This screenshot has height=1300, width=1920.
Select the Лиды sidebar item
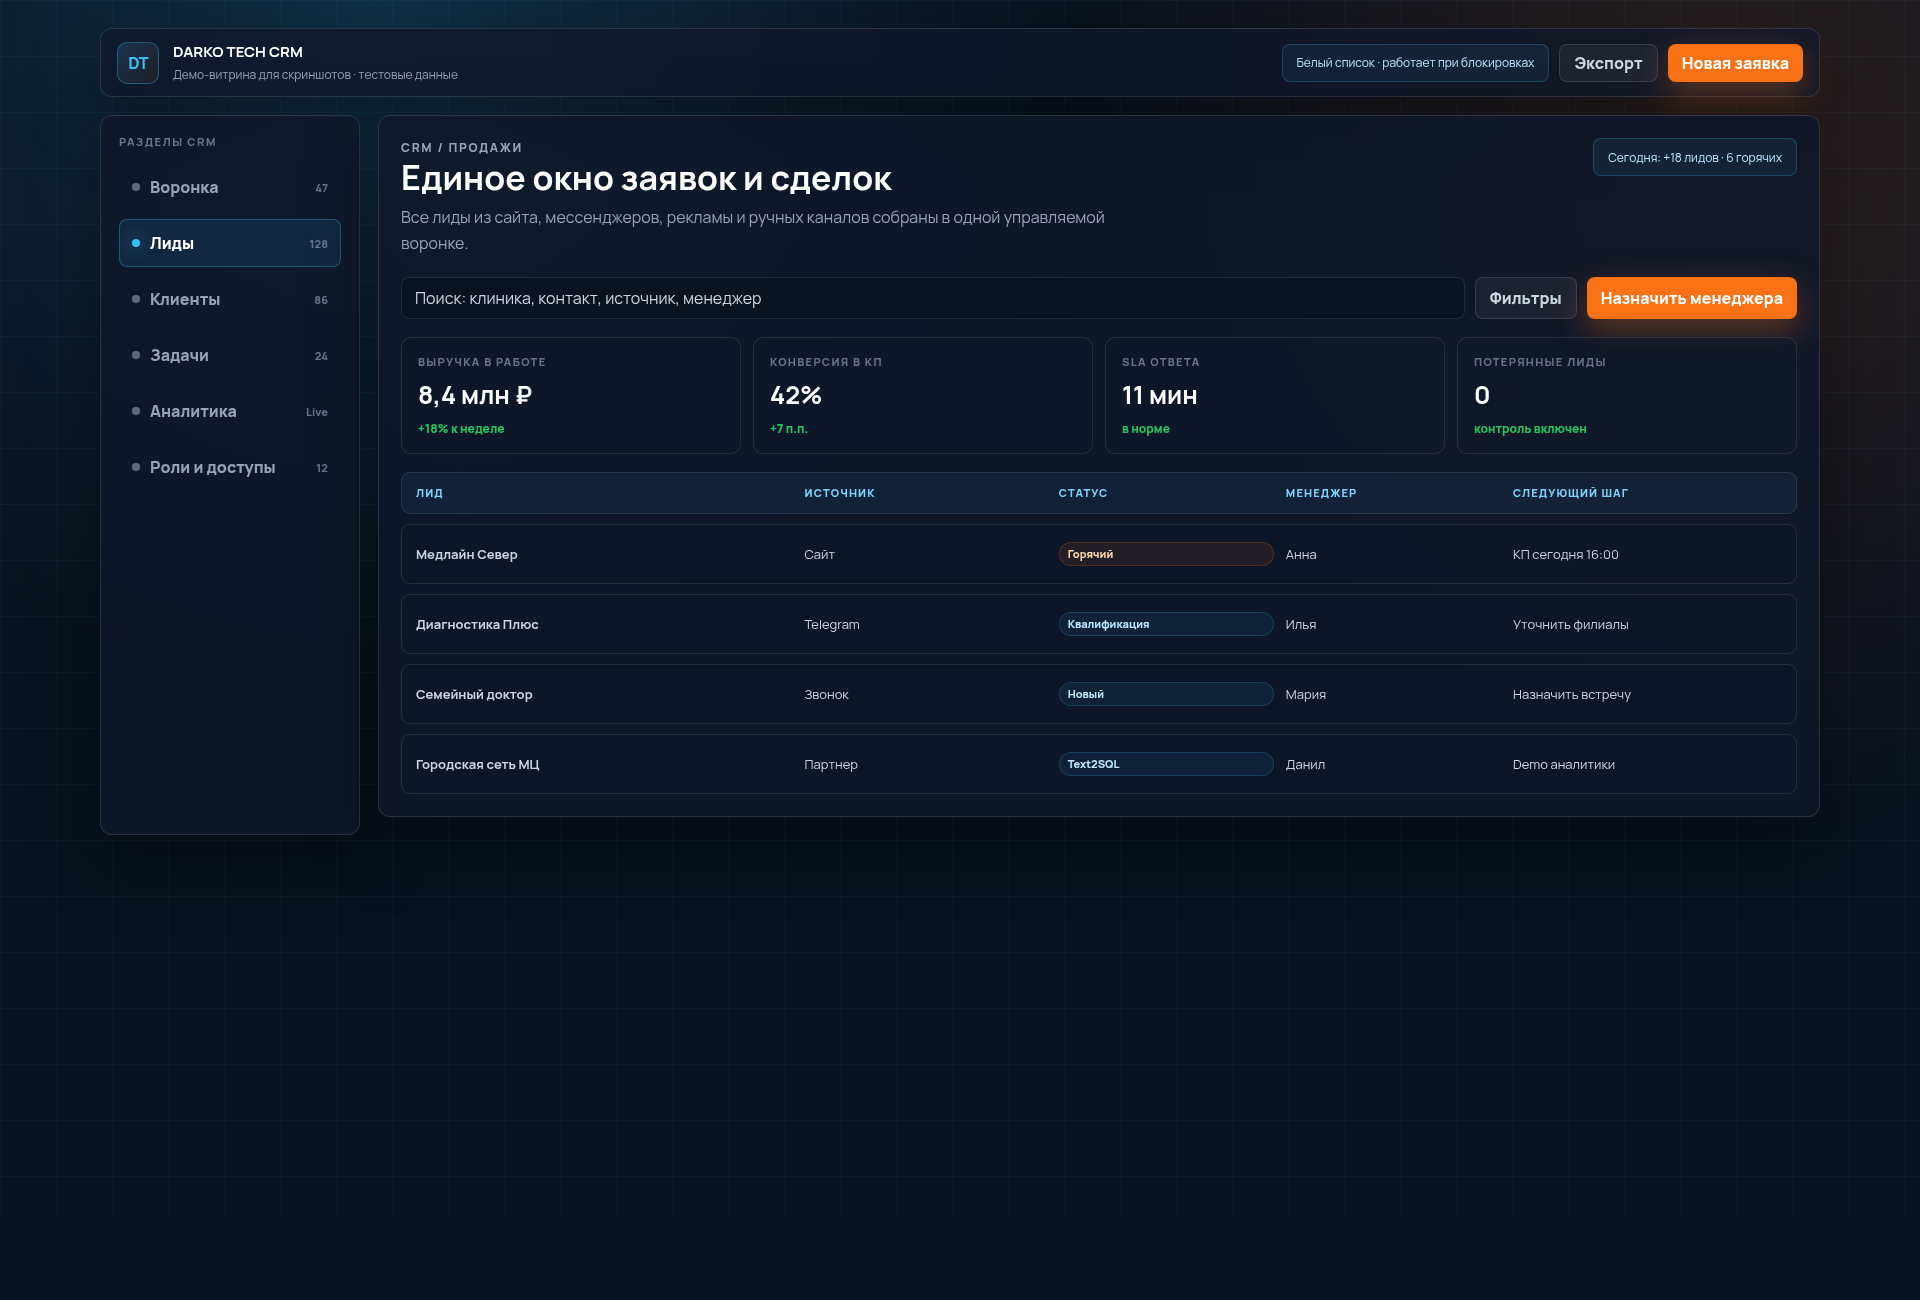230,243
